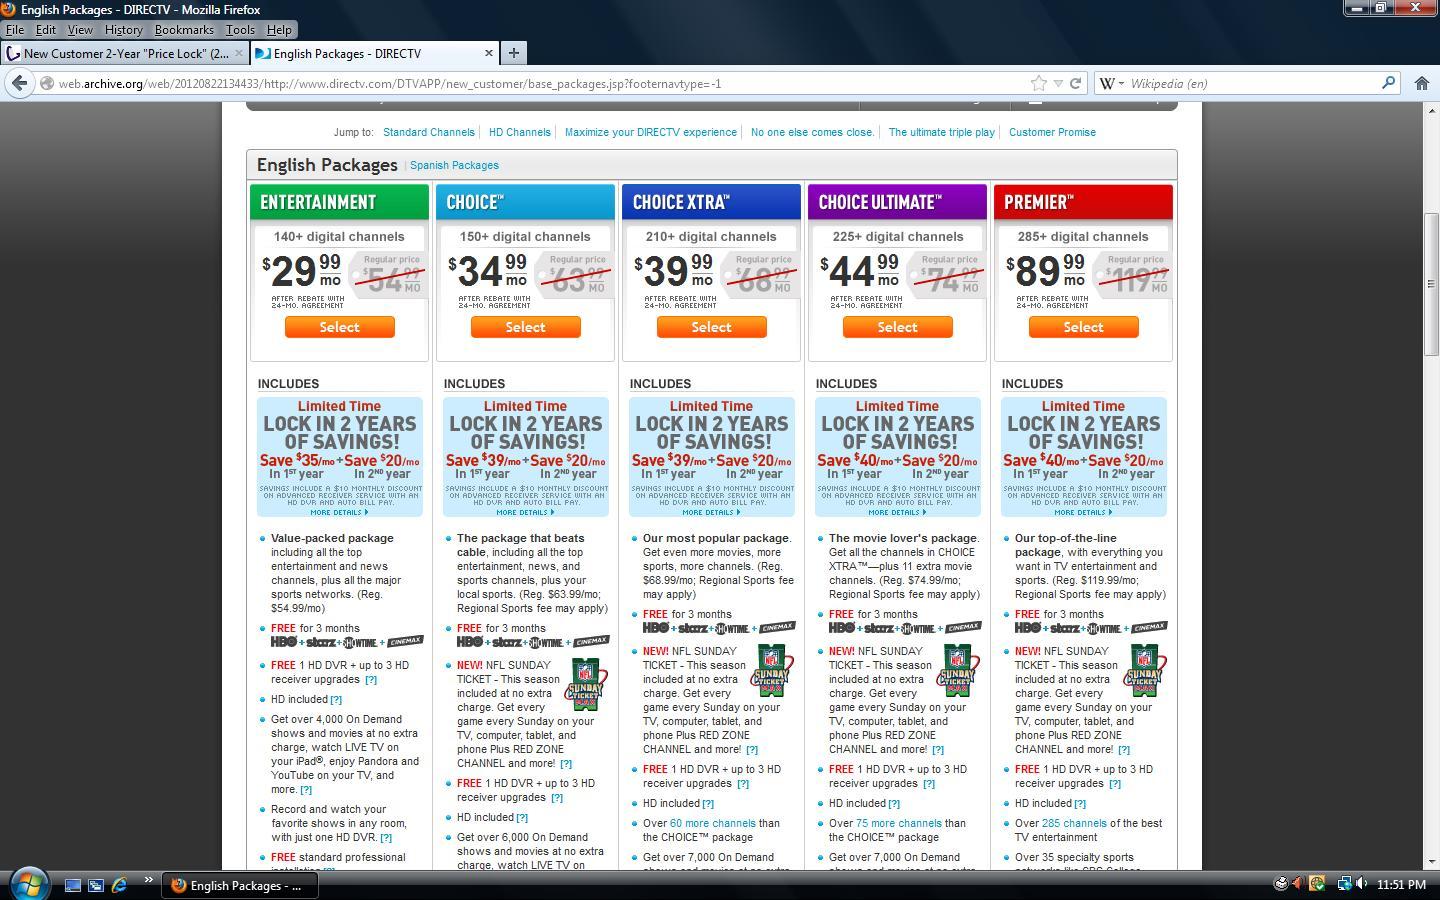Click the [?] help beside CHOICE XTRA HD included
Image resolution: width=1440 pixels, height=900 pixels.
[708, 804]
